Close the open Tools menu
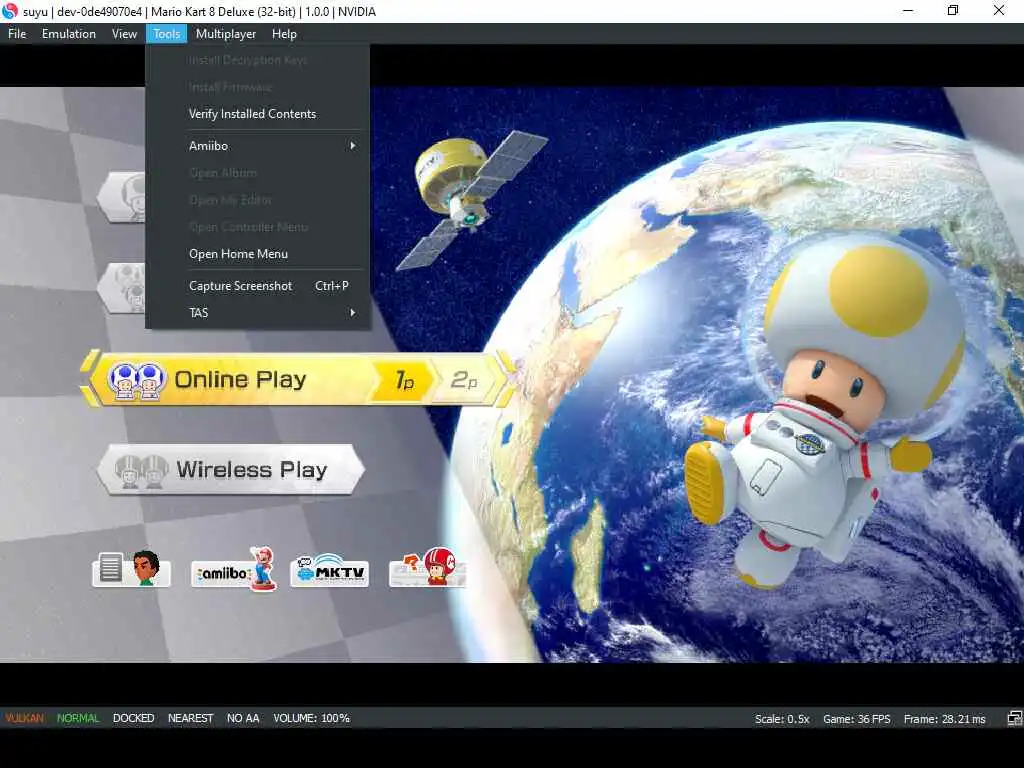This screenshot has width=1024, height=768. (x=167, y=34)
